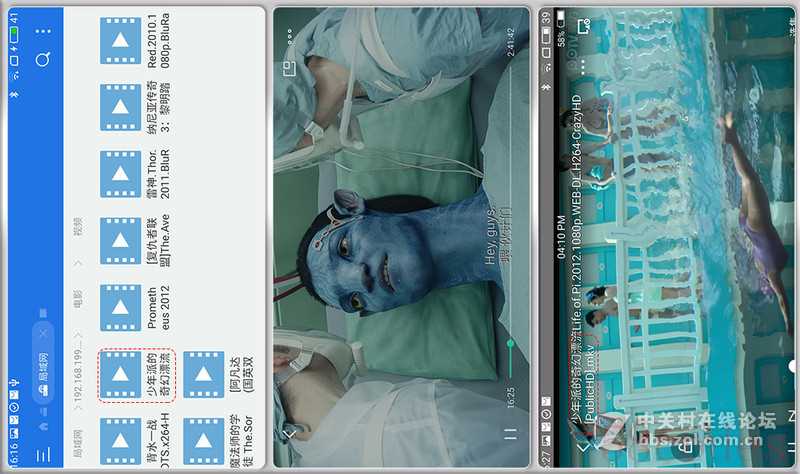
Task: Click the elapsed time 16:25 in Avatar player
Action: pyautogui.click(x=511, y=397)
